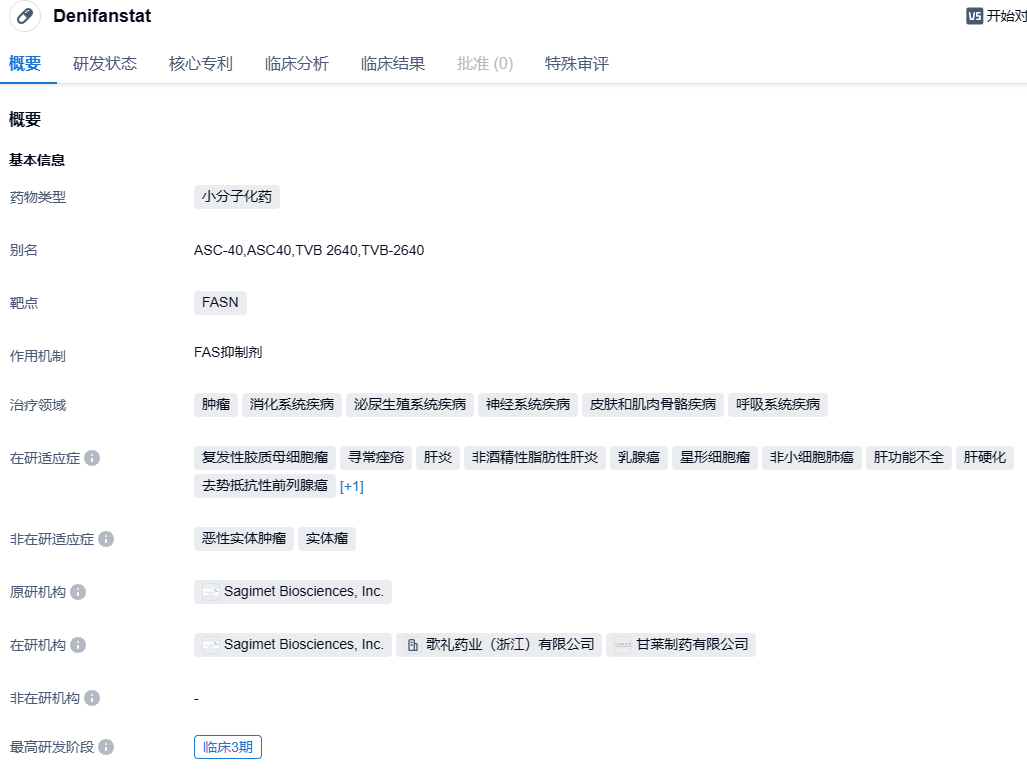Viewport: 1027px width, 779px height.
Task: Click info icon beside 最高研发阶段
Action: coord(106,747)
